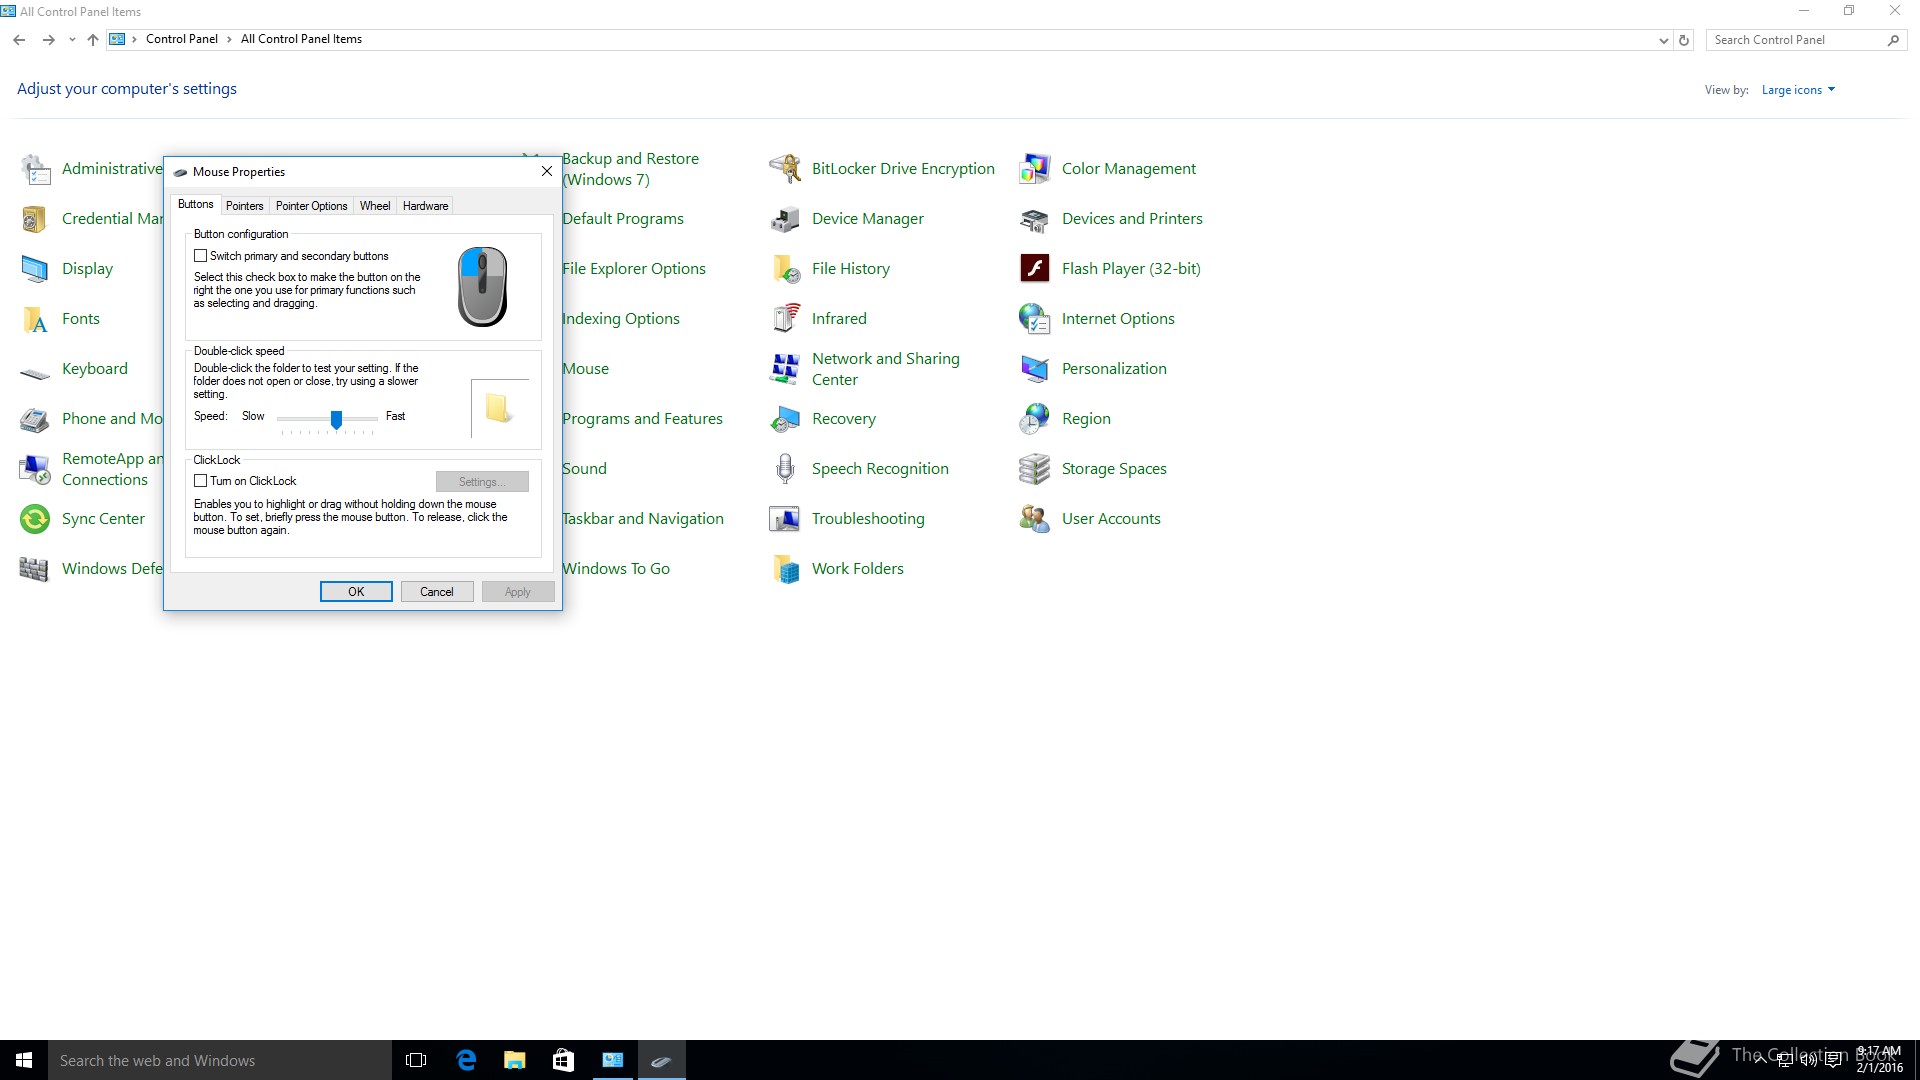Go up one level arrow
Image resolution: width=1920 pixels, height=1080 pixels.
pyautogui.click(x=93, y=40)
